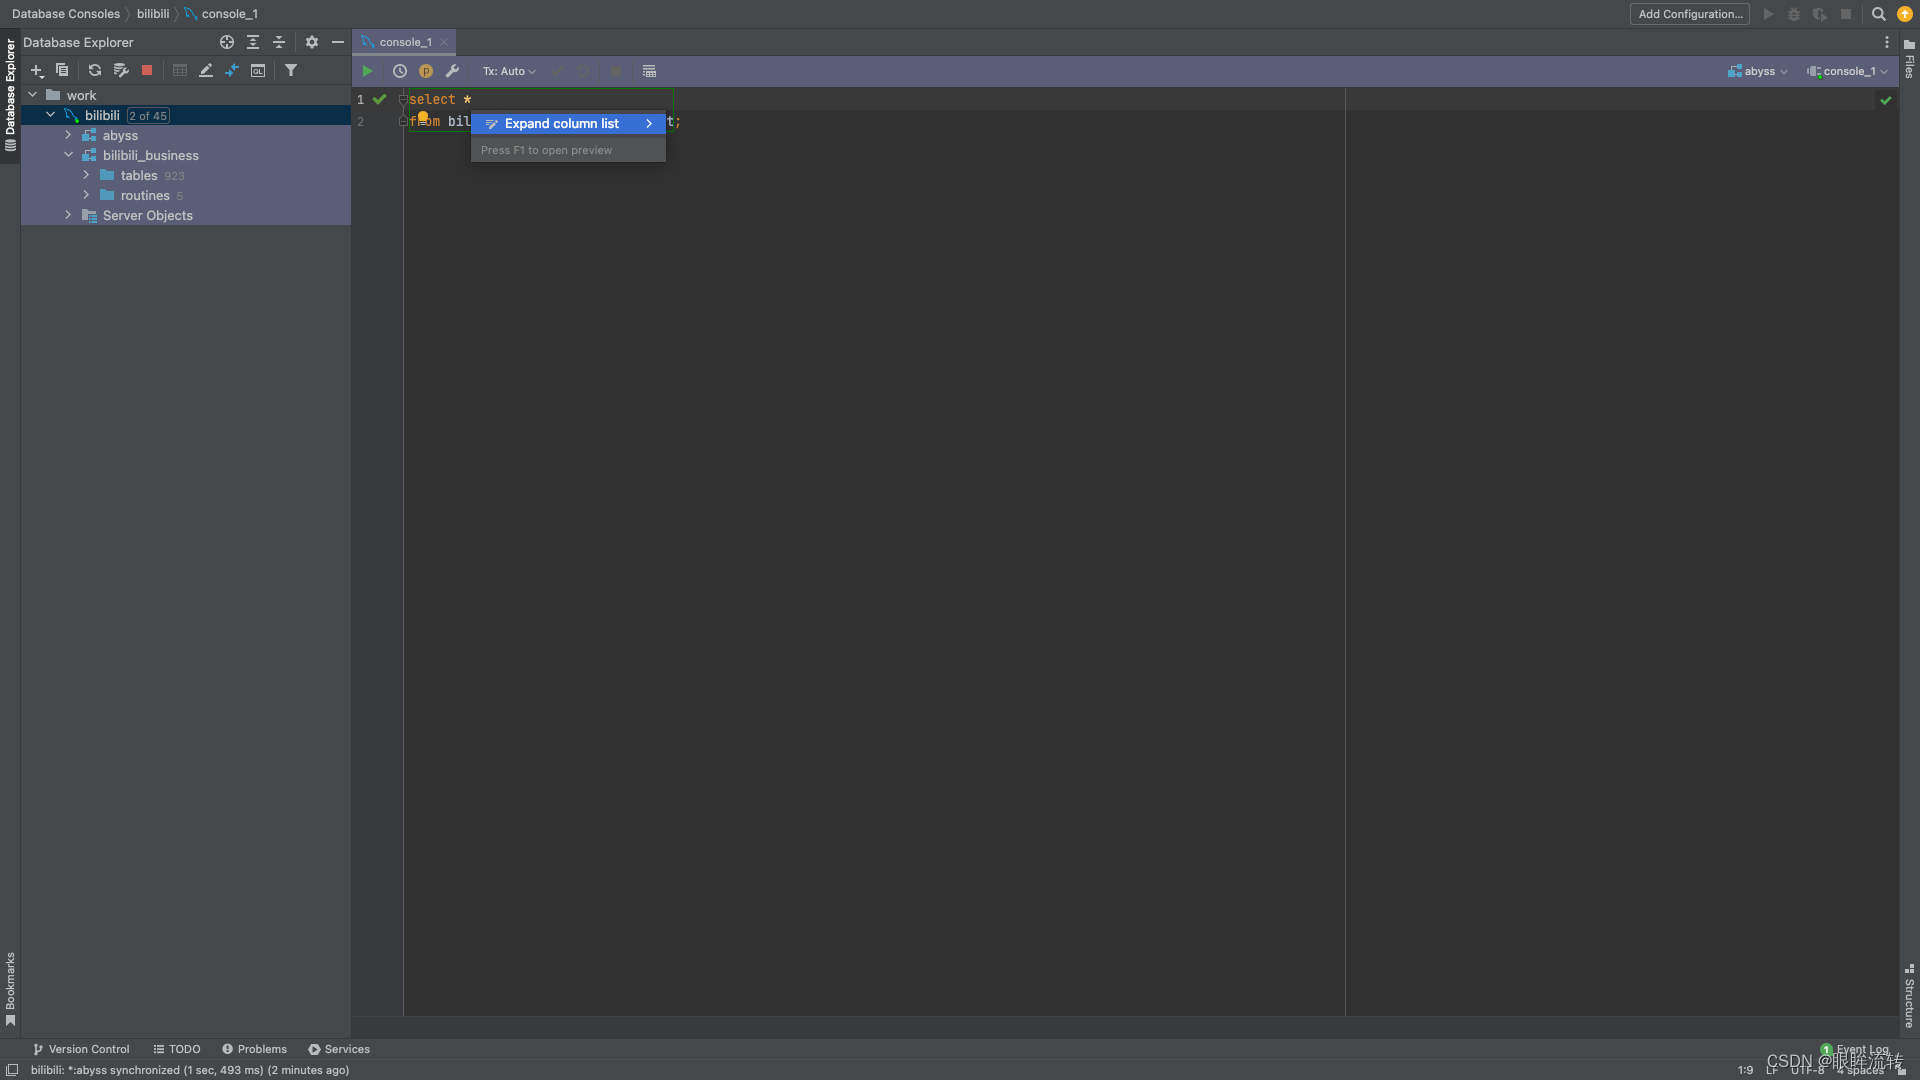The image size is (1920, 1080).
Task: Expand the bilibili_business schema node
Action: coord(69,154)
